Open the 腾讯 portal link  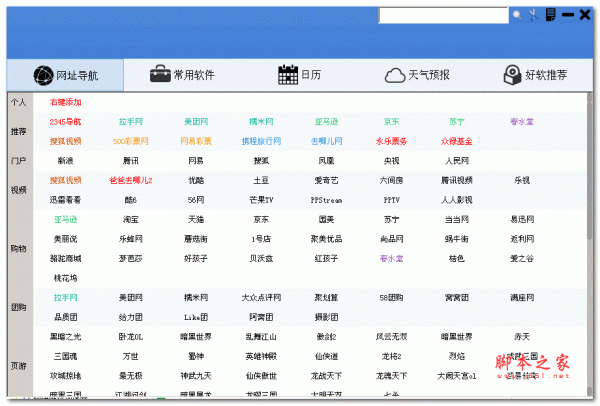point(130,161)
